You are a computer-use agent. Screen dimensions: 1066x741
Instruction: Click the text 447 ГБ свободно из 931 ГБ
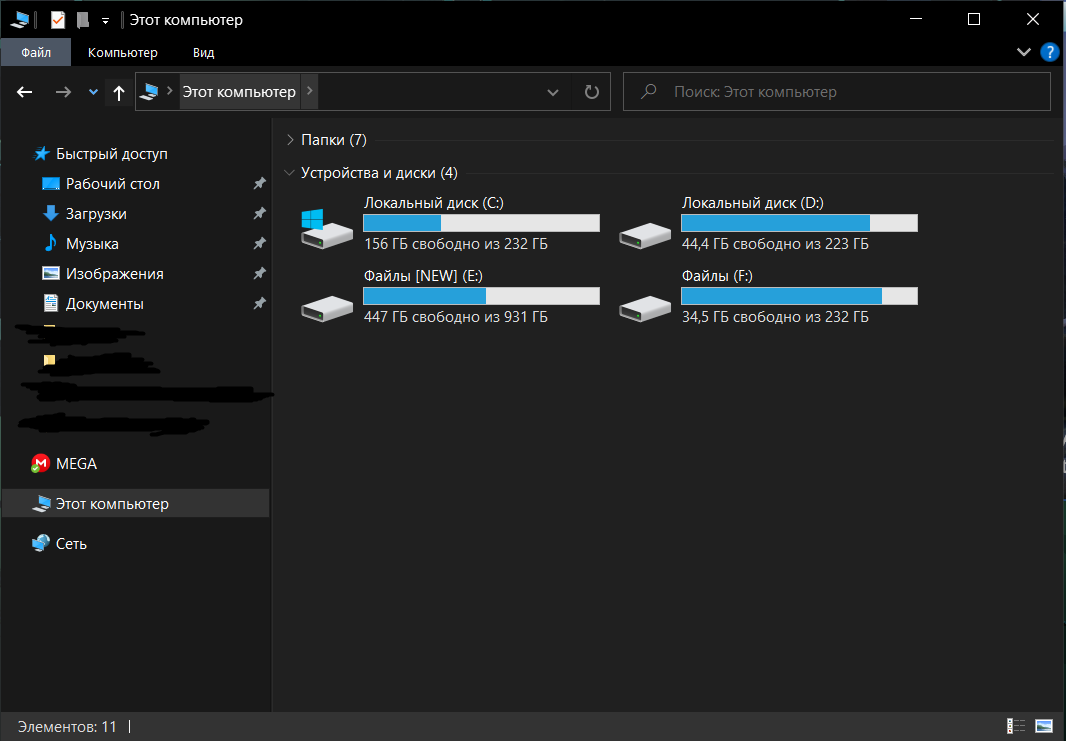point(455,317)
